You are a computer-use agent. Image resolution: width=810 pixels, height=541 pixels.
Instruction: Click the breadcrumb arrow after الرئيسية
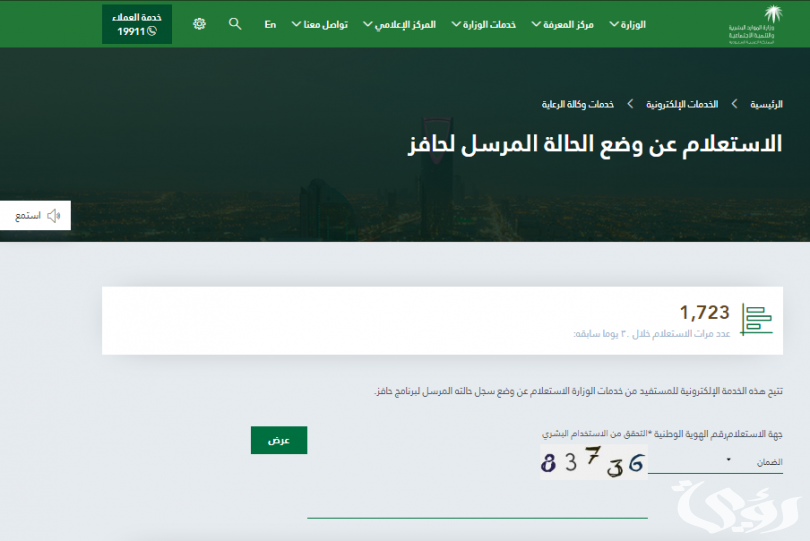(733, 104)
